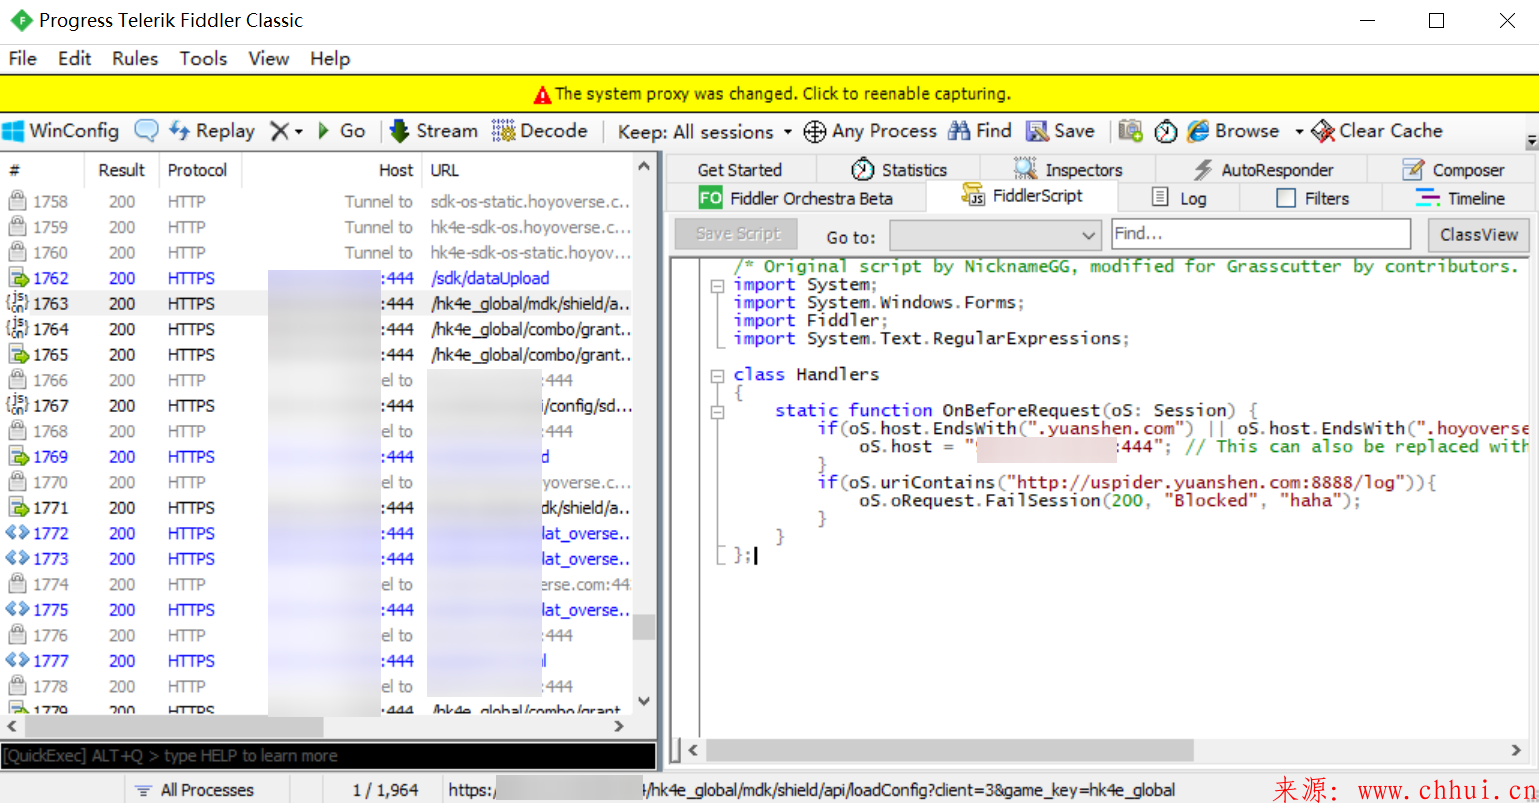Open the Go to combo box
This screenshot has width=1539, height=803.
(x=995, y=236)
